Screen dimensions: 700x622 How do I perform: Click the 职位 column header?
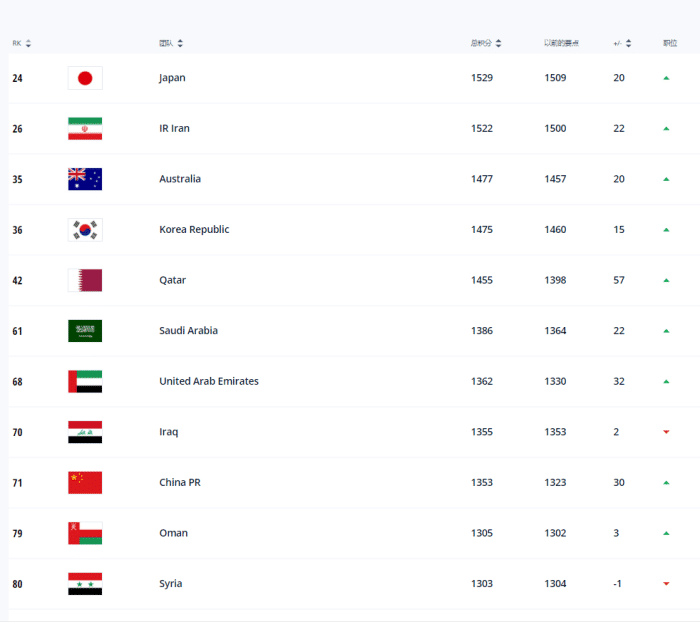click(x=669, y=43)
